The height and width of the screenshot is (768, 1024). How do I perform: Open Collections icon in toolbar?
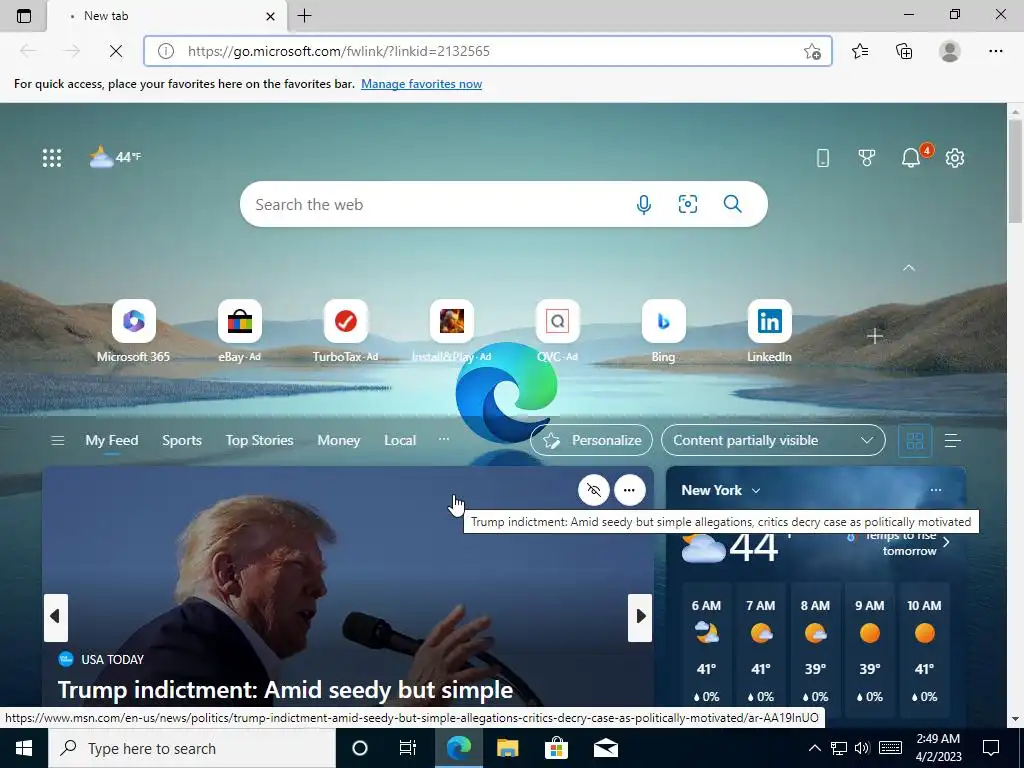pos(904,51)
